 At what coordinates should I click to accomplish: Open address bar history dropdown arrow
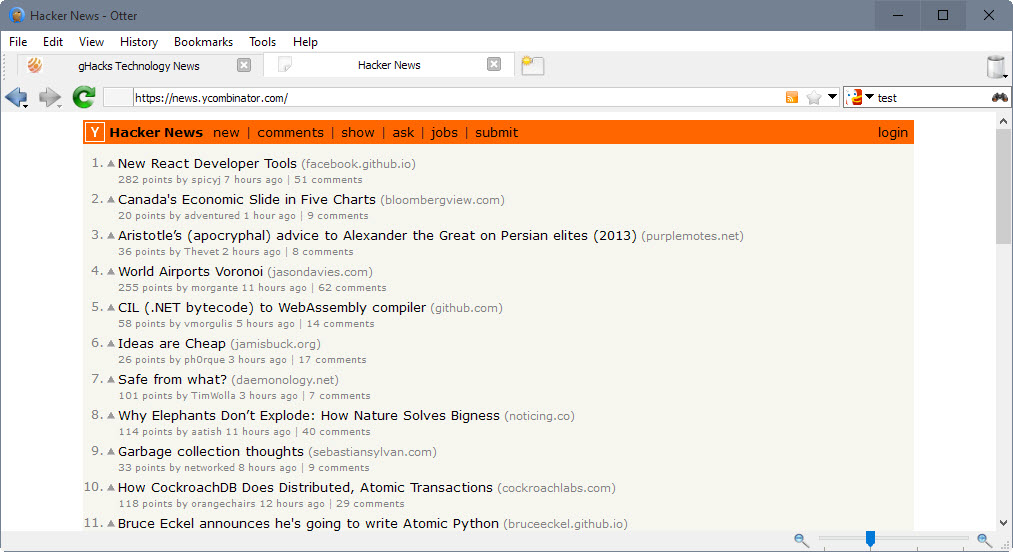832,97
